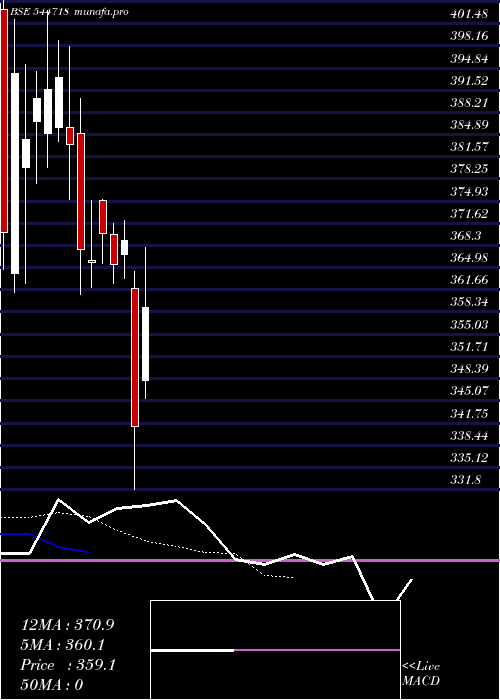Click the magenta MACD zero line
This screenshot has height=700, width=500.
tap(250, 560)
